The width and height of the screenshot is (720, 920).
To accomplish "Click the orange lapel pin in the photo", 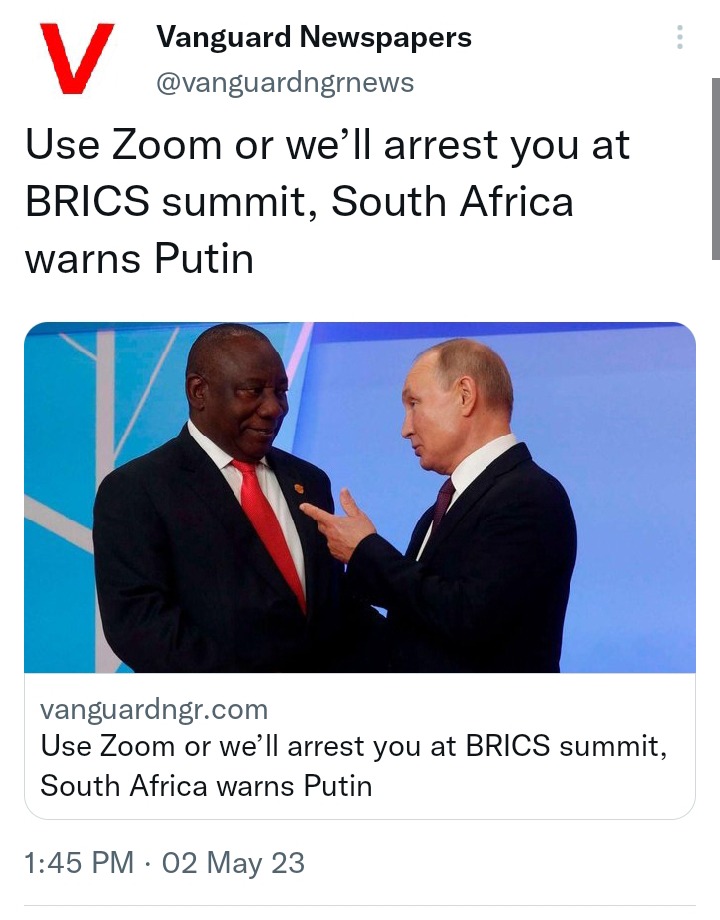I will point(298,488).
